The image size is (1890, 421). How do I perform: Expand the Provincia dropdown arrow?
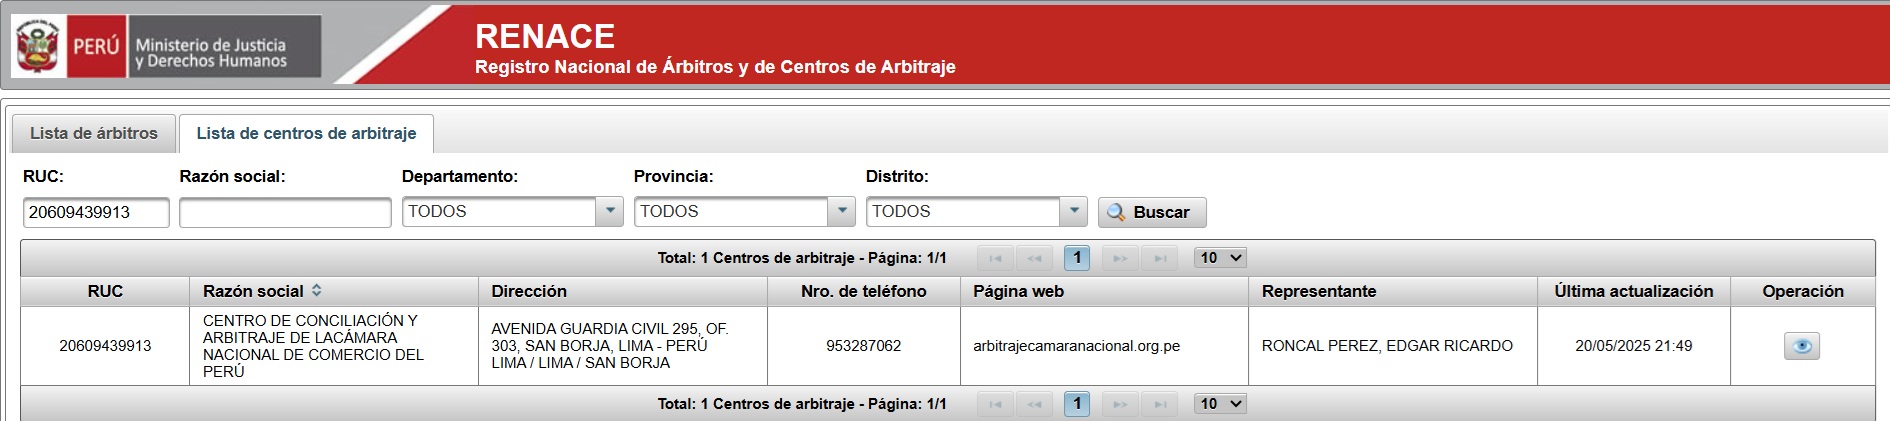coord(842,211)
